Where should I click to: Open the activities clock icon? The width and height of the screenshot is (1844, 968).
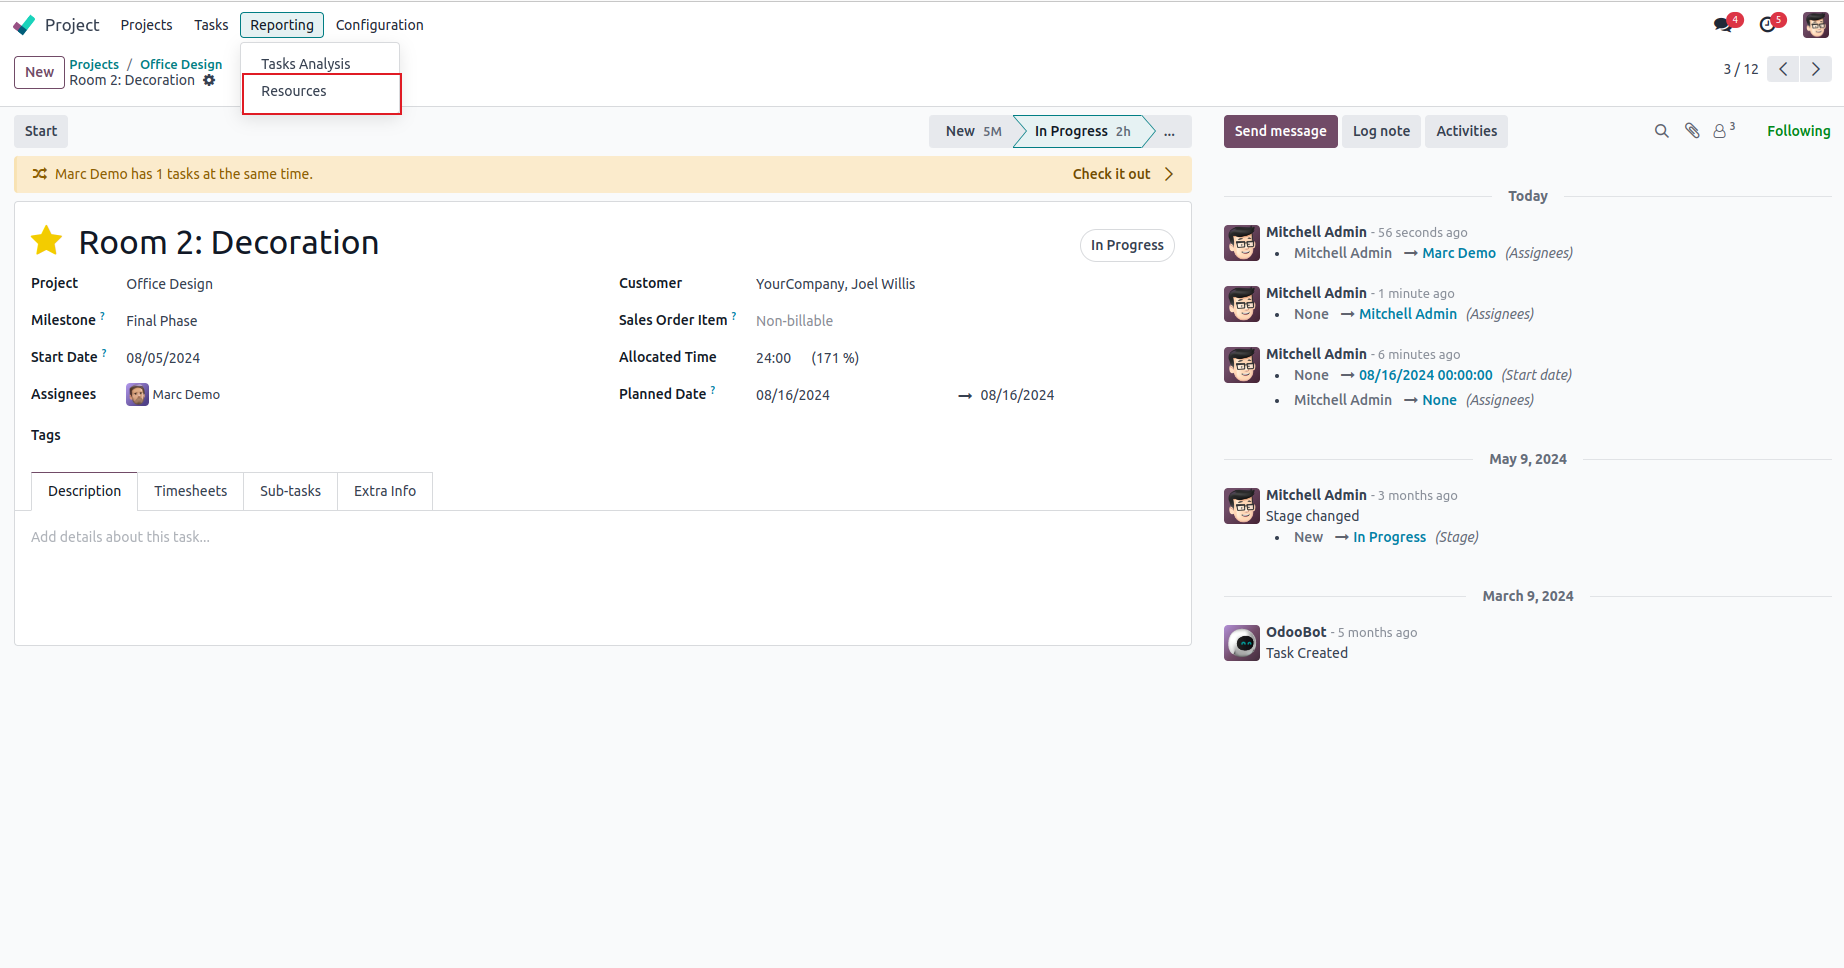tap(1768, 25)
